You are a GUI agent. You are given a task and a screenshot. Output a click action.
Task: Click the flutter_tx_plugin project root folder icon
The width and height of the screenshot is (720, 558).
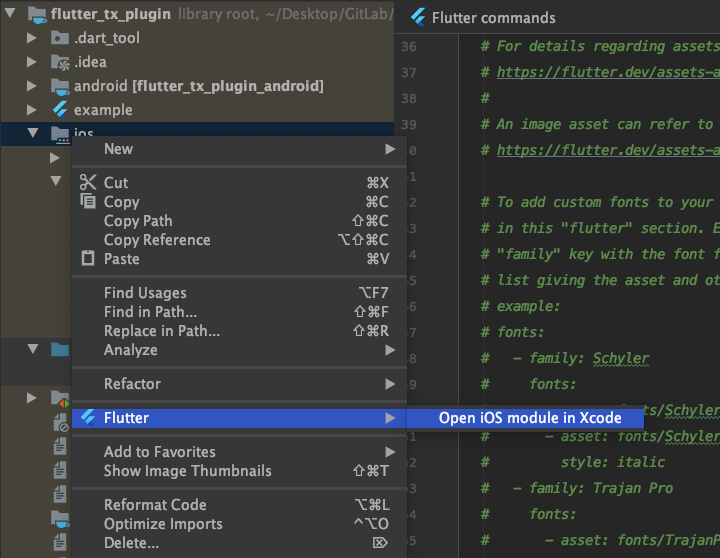point(37,14)
